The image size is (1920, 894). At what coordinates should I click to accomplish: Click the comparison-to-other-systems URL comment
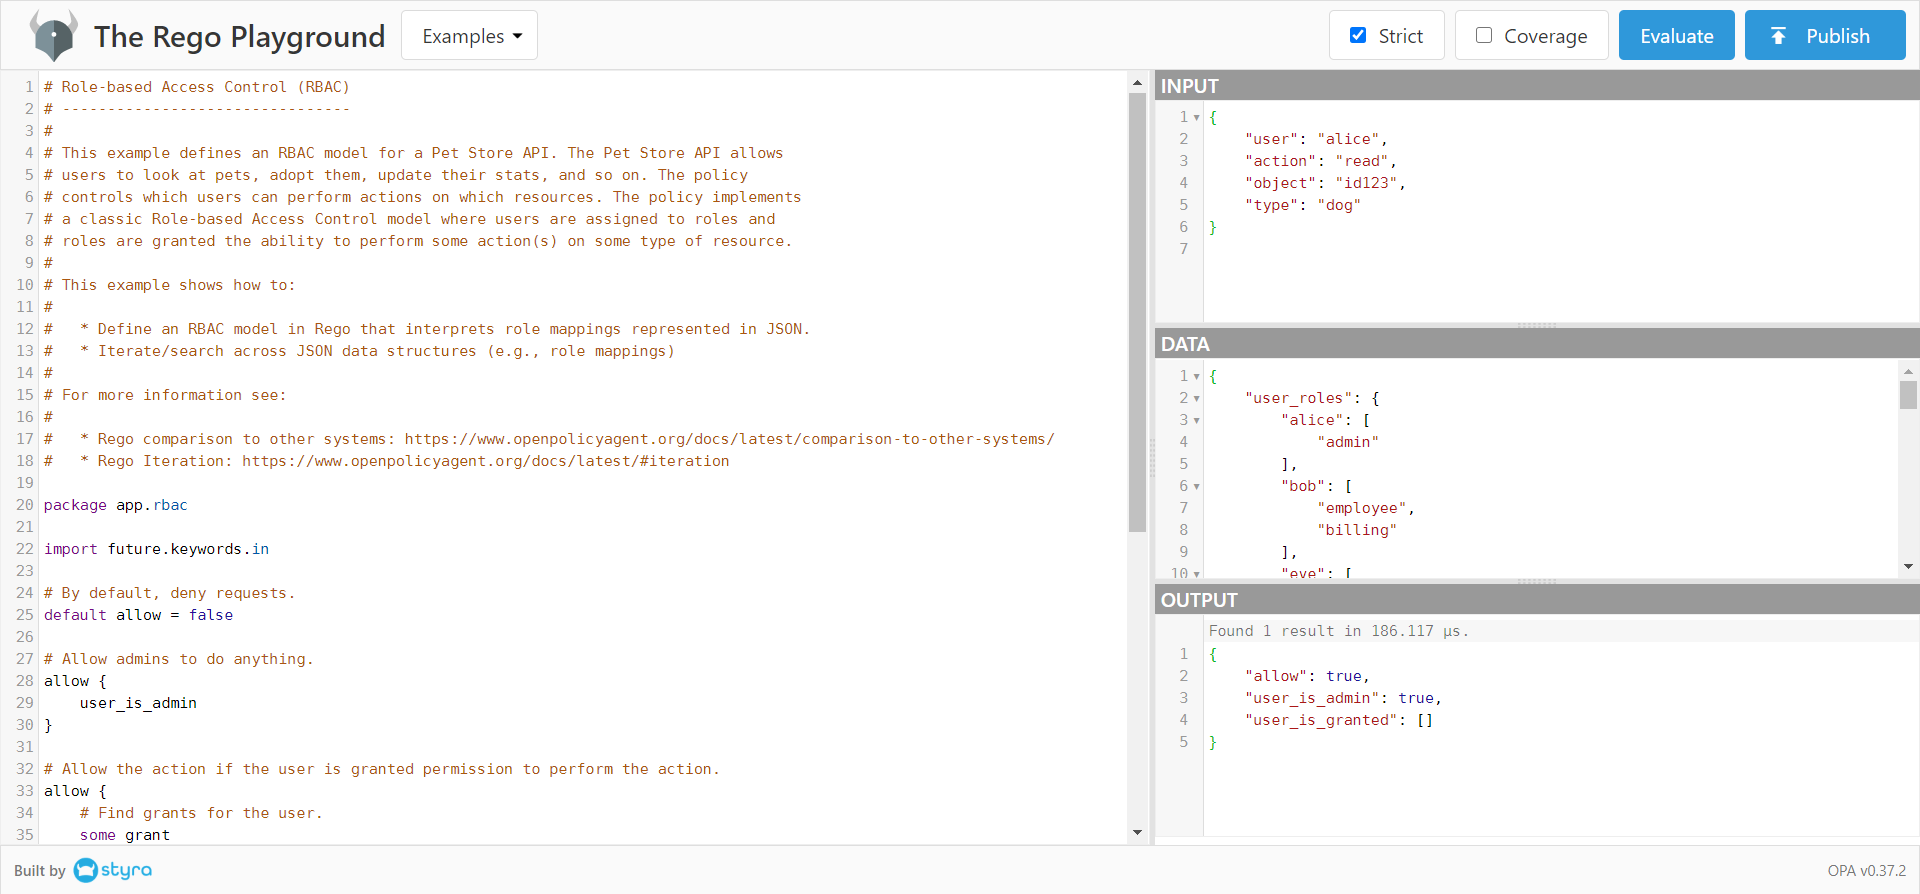click(729, 439)
